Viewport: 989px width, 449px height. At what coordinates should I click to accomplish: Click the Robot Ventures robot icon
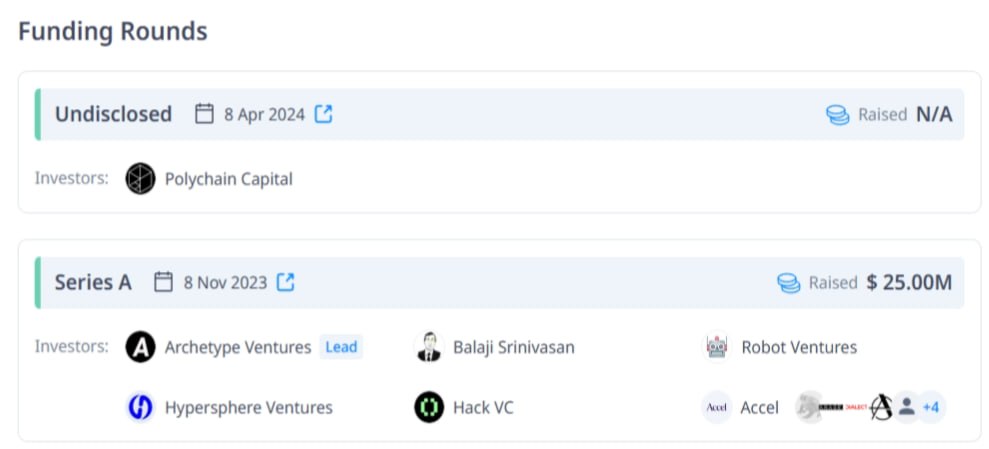[x=717, y=347]
